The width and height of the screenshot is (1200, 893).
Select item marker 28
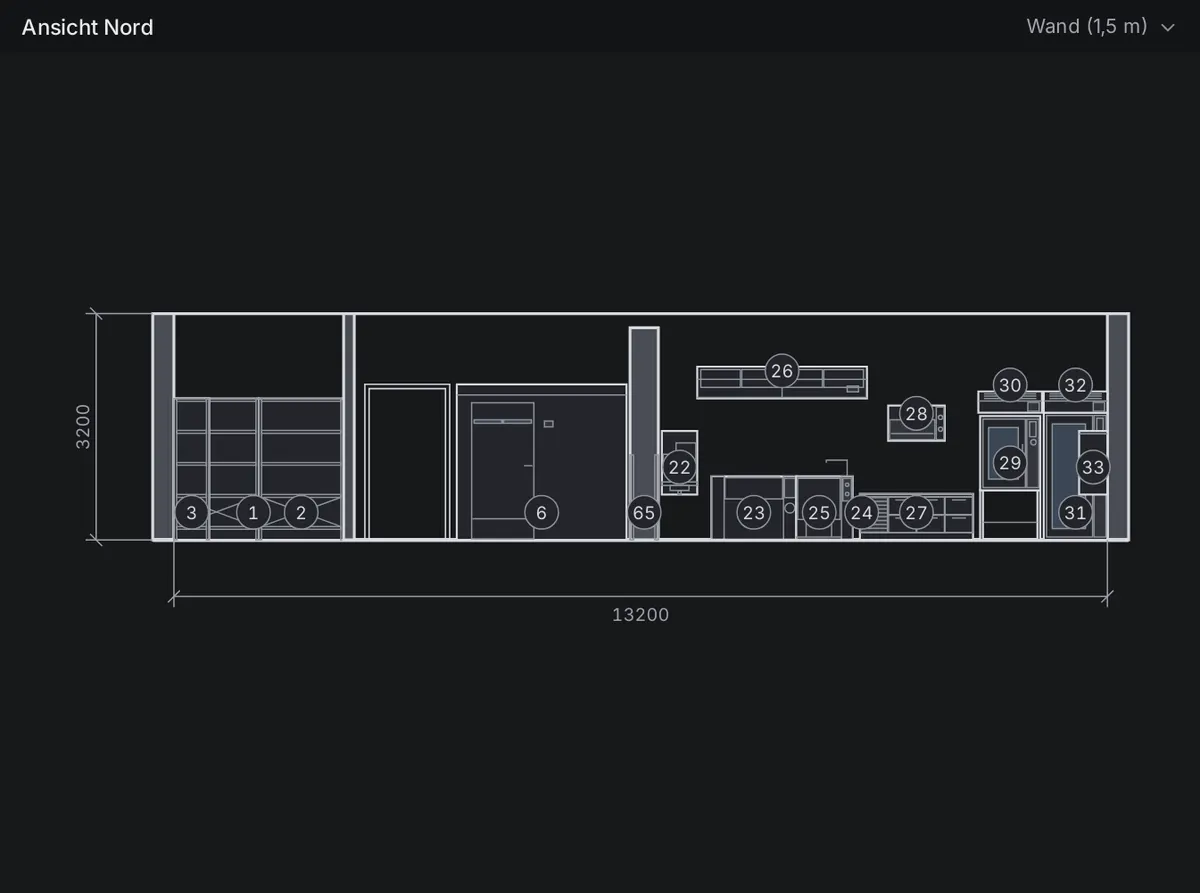916,414
